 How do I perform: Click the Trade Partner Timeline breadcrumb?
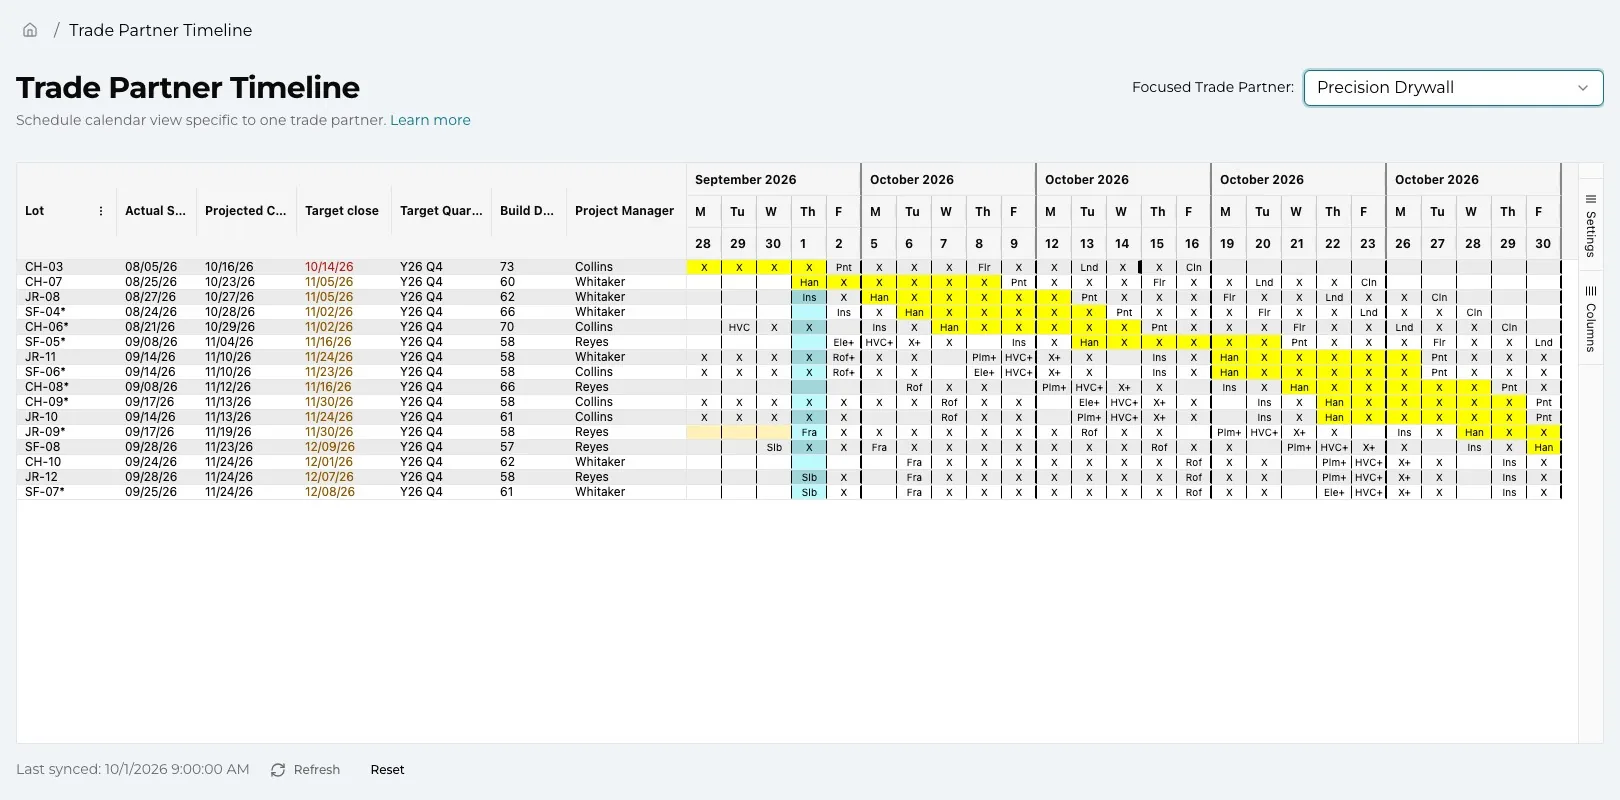(161, 30)
